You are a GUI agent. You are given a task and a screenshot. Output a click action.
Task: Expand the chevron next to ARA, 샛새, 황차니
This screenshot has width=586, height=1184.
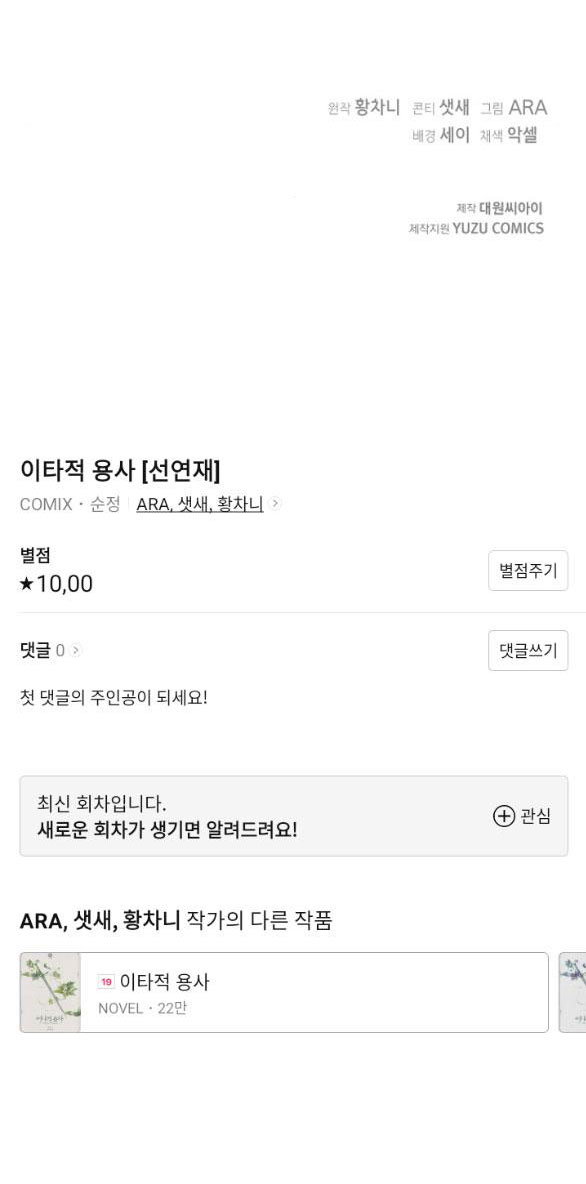[278, 505]
